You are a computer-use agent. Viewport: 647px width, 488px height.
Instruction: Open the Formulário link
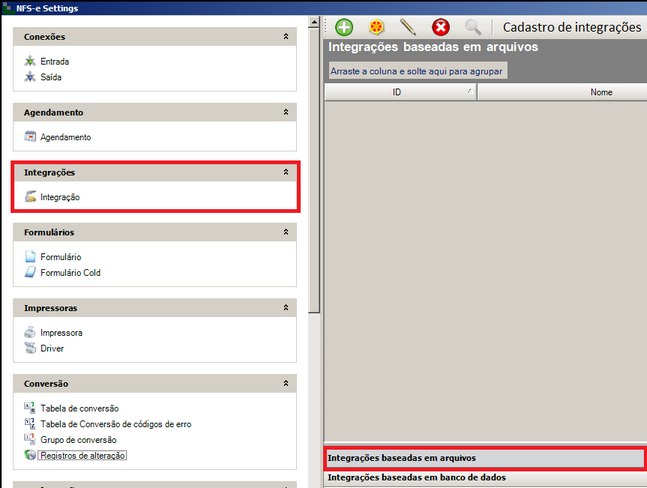coord(61,257)
